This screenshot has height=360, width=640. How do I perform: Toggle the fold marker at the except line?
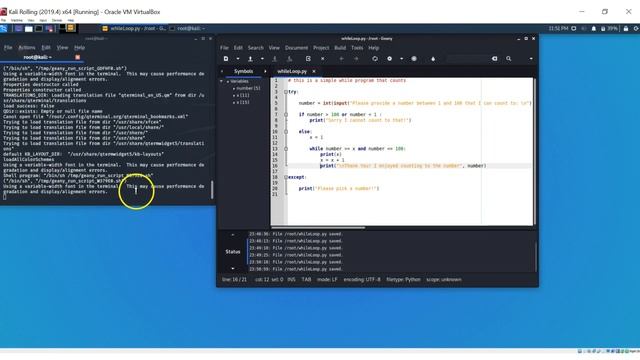pos(286,177)
